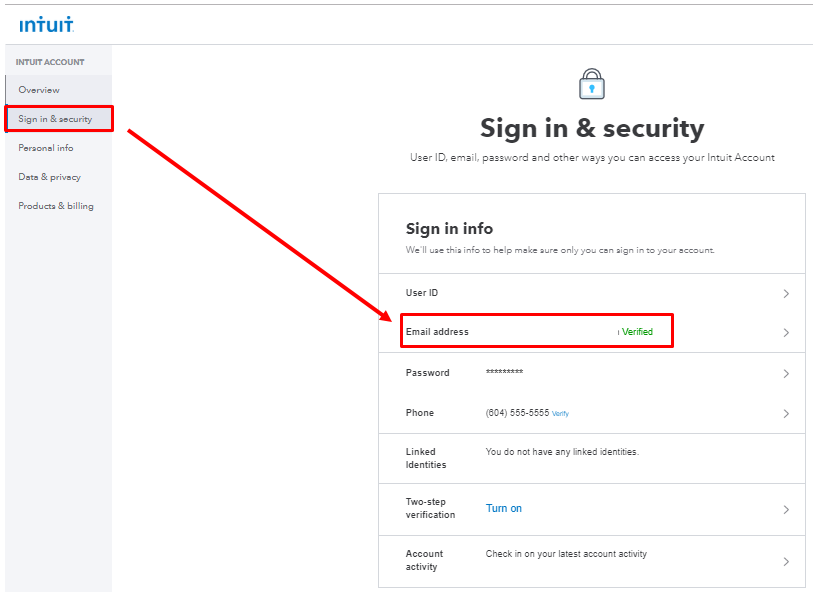The height and width of the screenshot is (592, 813).
Task: Check in on latest account activity
Action: pos(566,554)
